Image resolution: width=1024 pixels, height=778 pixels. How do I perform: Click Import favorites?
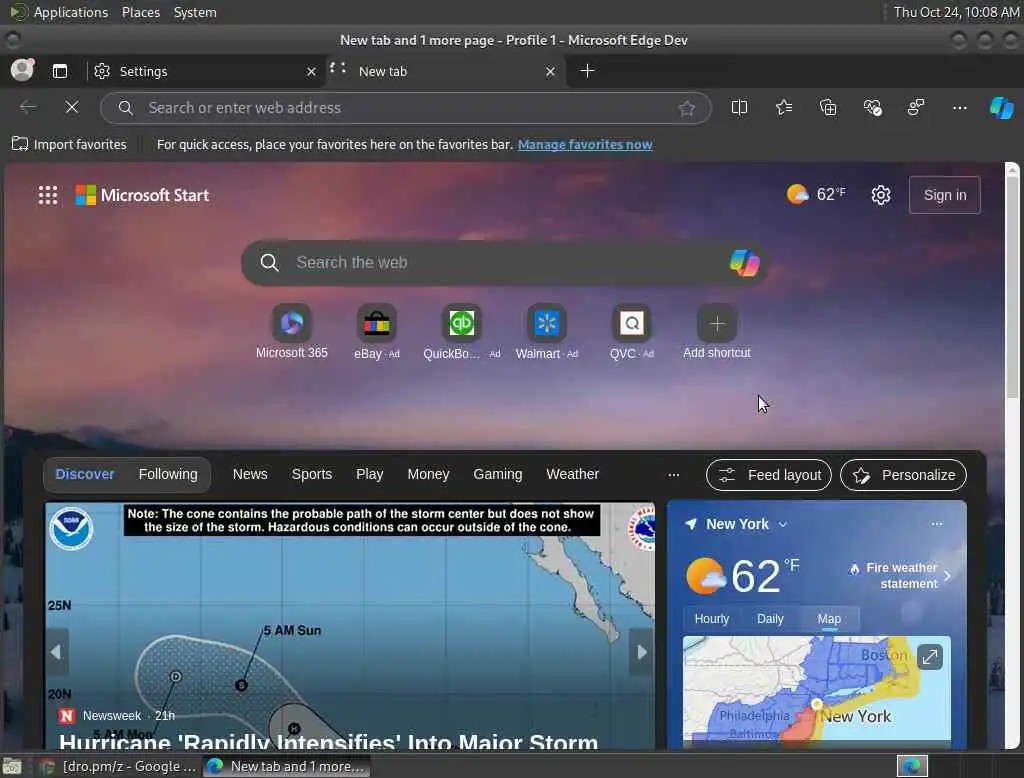pyautogui.click(x=69, y=144)
